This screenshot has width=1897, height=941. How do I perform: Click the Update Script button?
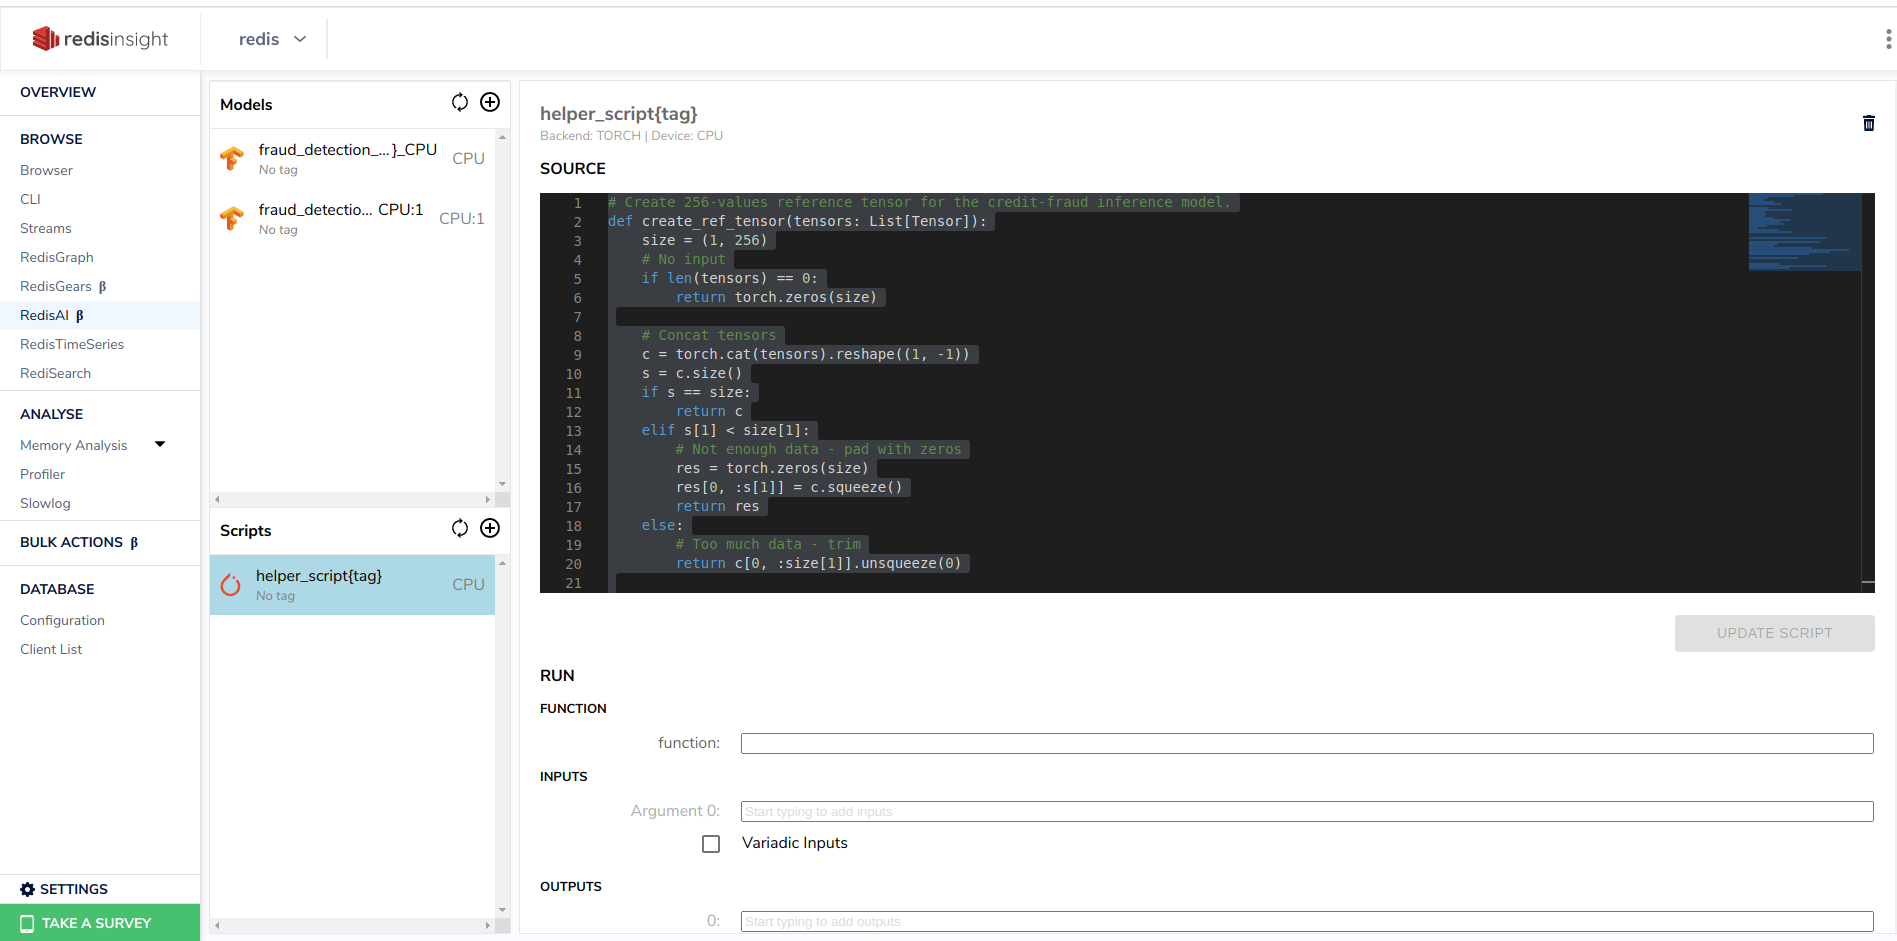1774,633
